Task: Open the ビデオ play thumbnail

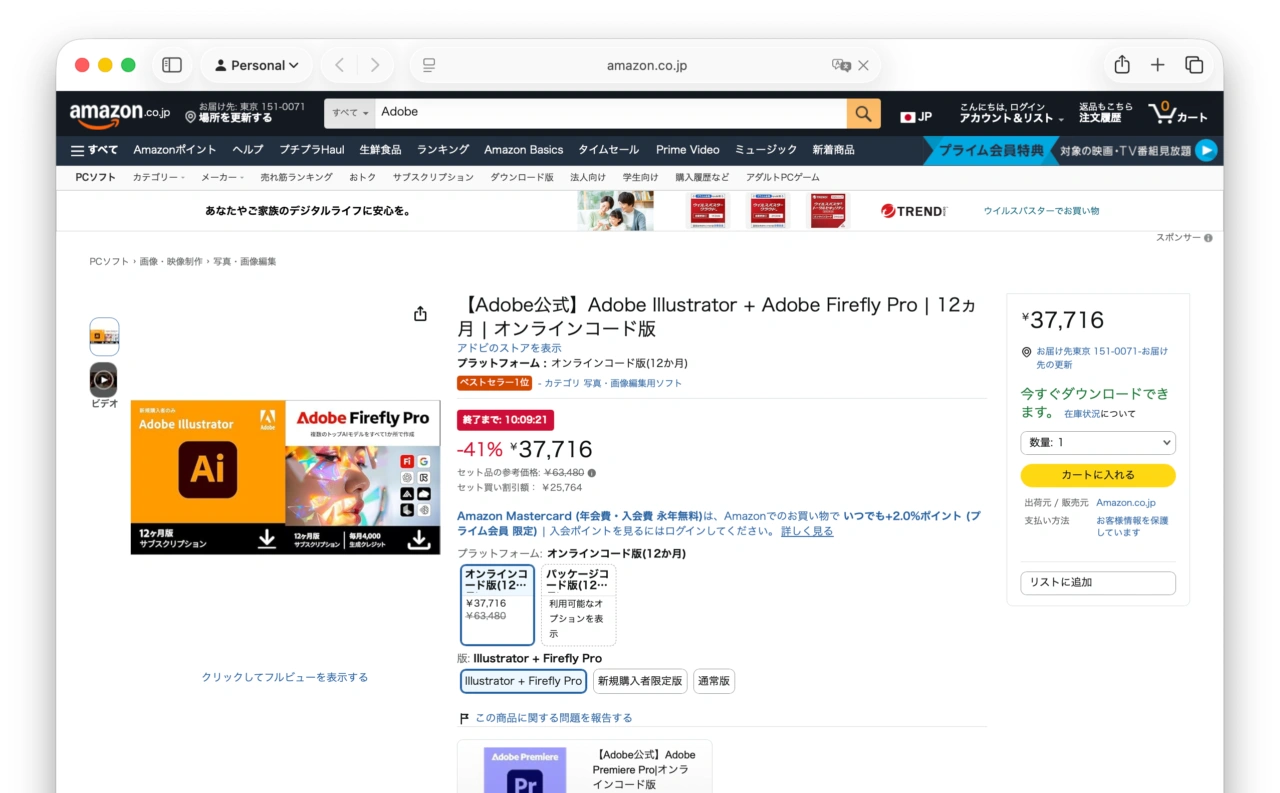Action: (x=104, y=380)
